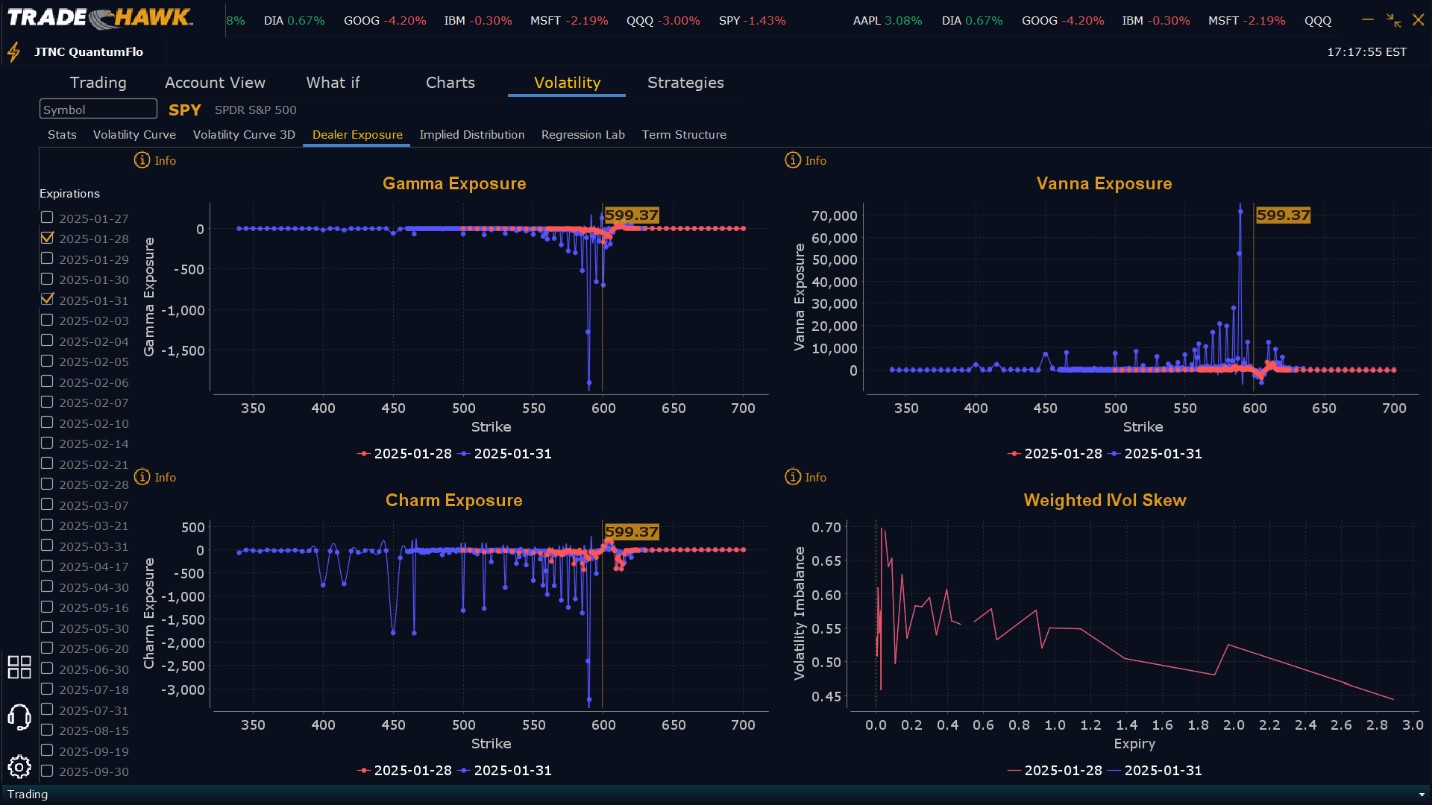Select the Dealer Exposure sub-tab

point(357,135)
